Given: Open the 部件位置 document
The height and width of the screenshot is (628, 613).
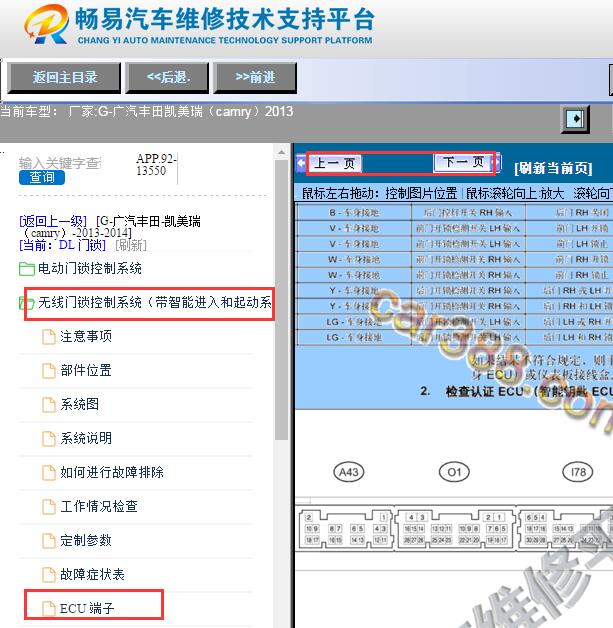Looking at the screenshot, I should click(x=86, y=370).
